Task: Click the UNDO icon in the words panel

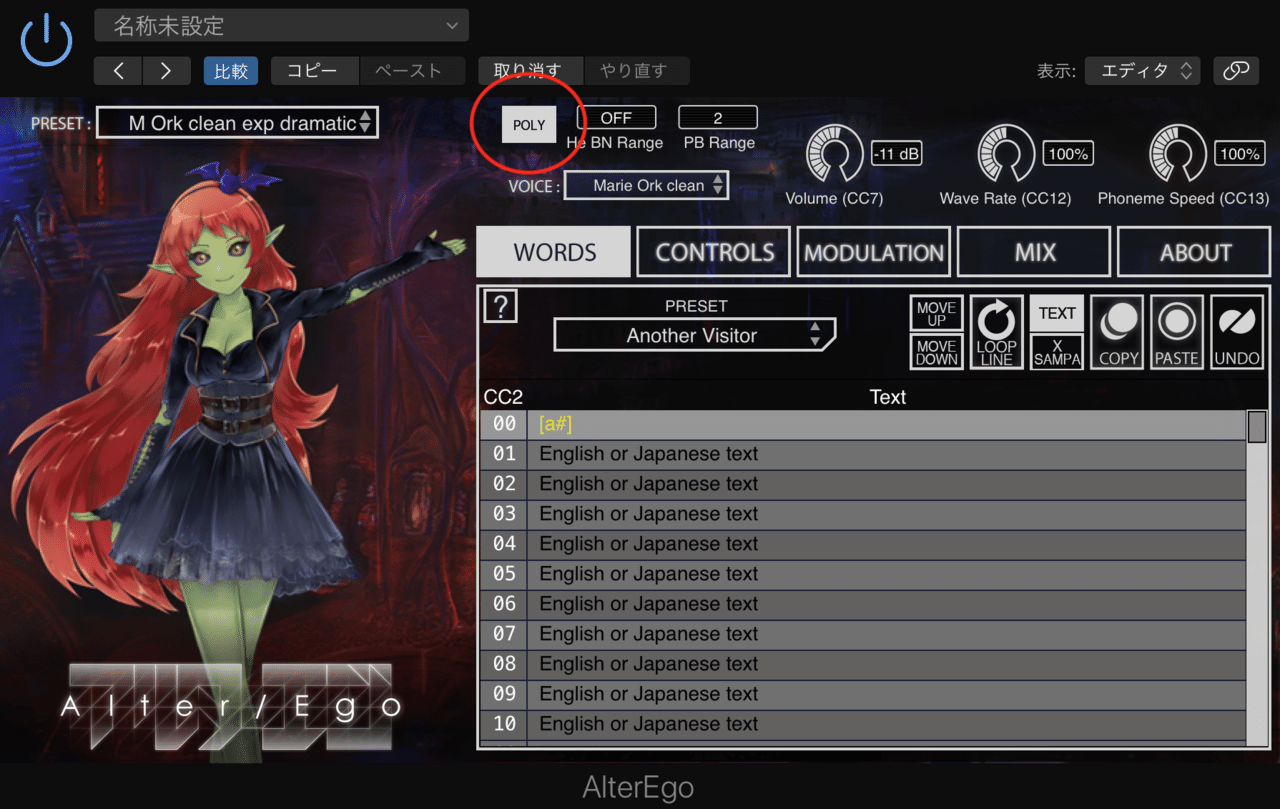Action: [1236, 331]
